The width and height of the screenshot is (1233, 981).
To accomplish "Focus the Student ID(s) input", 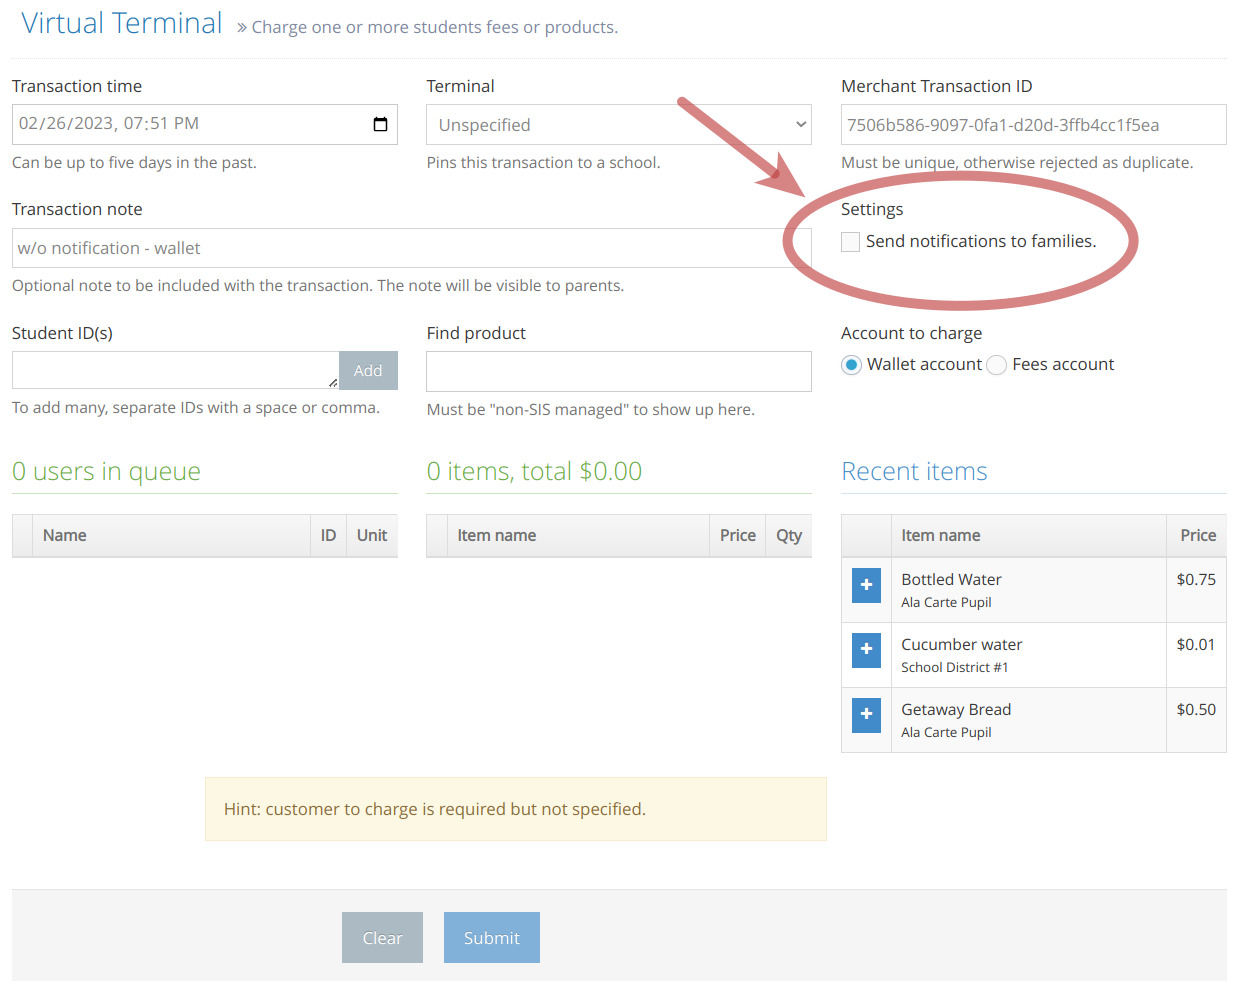I will tap(175, 370).
